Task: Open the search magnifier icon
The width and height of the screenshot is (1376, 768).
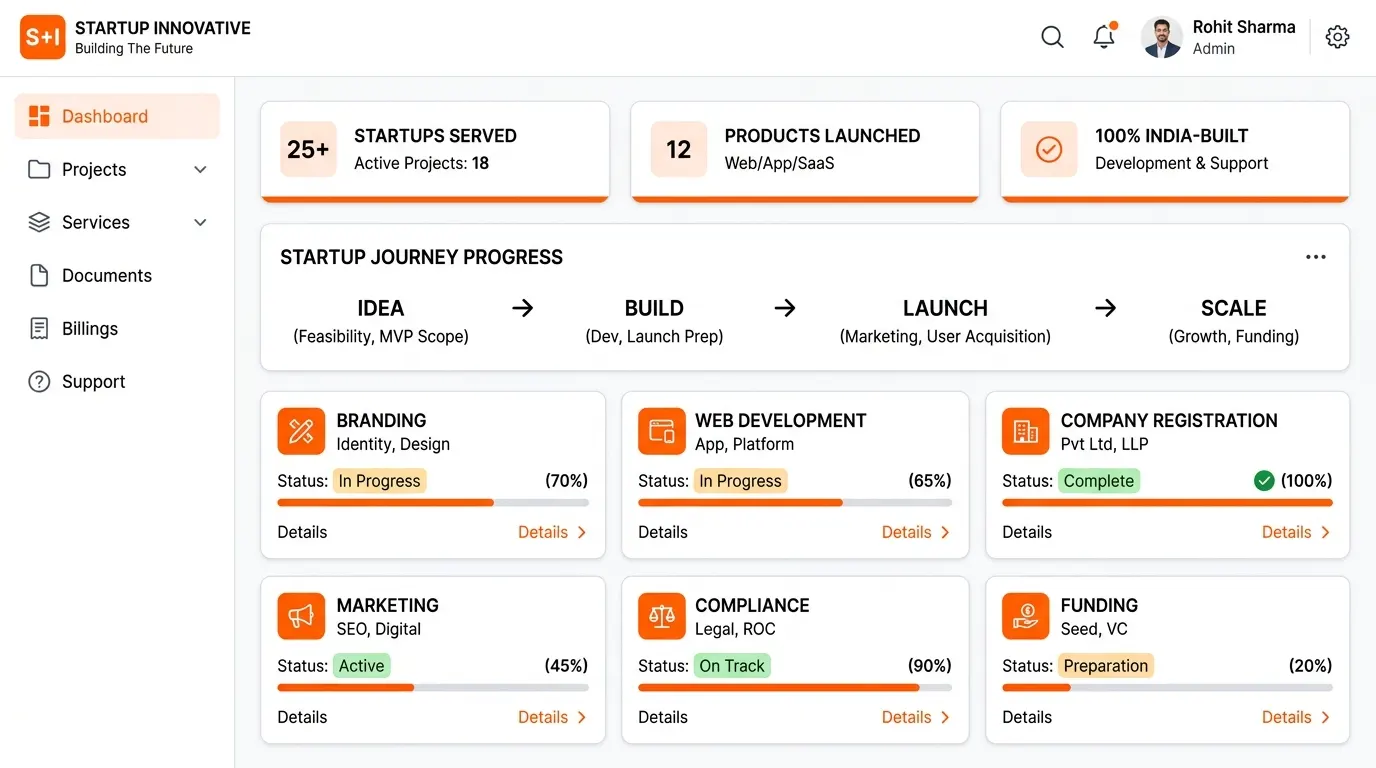Action: [1052, 37]
